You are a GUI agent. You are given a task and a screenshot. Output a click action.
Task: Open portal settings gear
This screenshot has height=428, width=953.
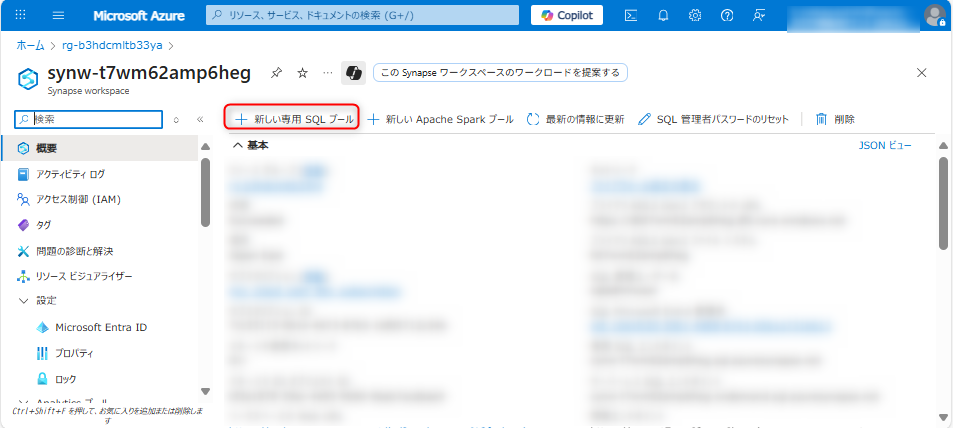pos(695,16)
